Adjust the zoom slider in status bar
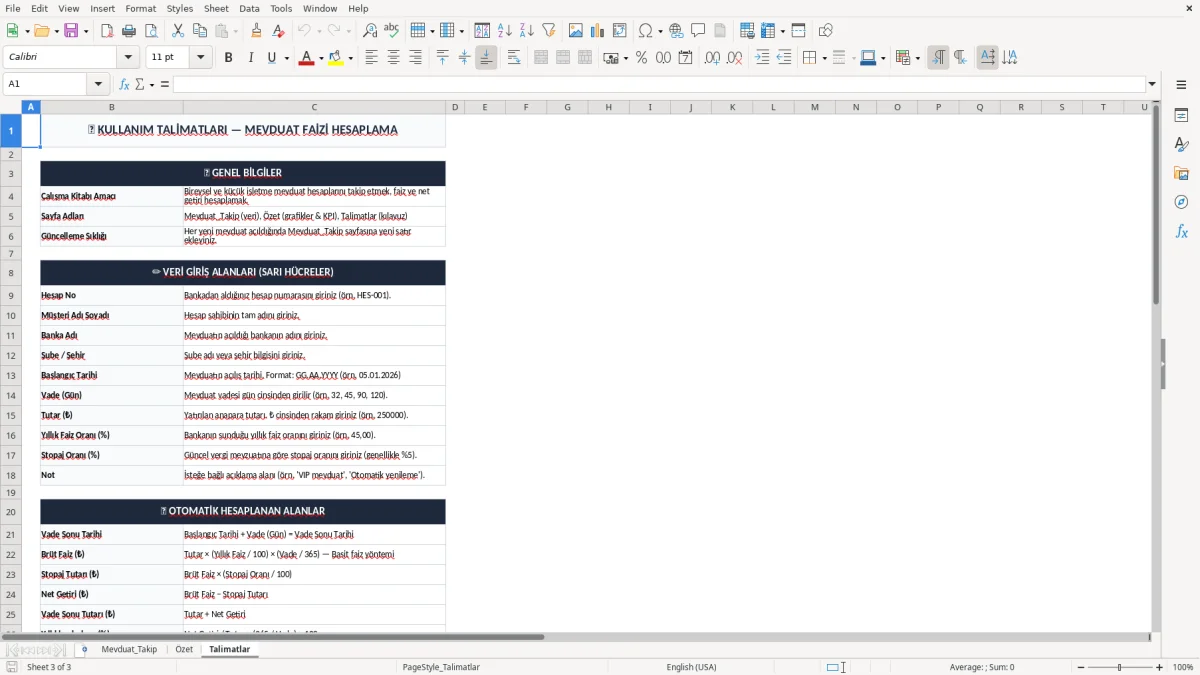 1120,667
